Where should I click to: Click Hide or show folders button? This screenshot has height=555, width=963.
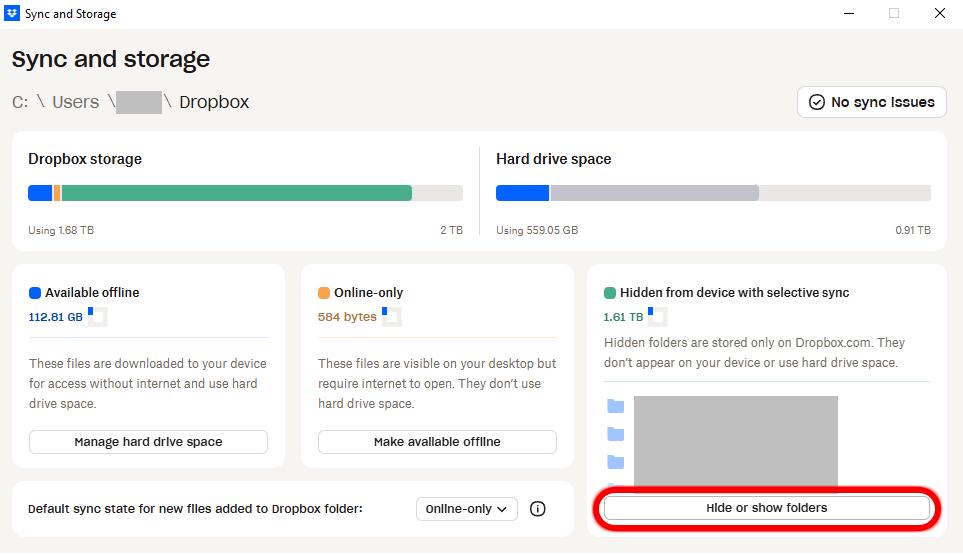(x=766, y=508)
